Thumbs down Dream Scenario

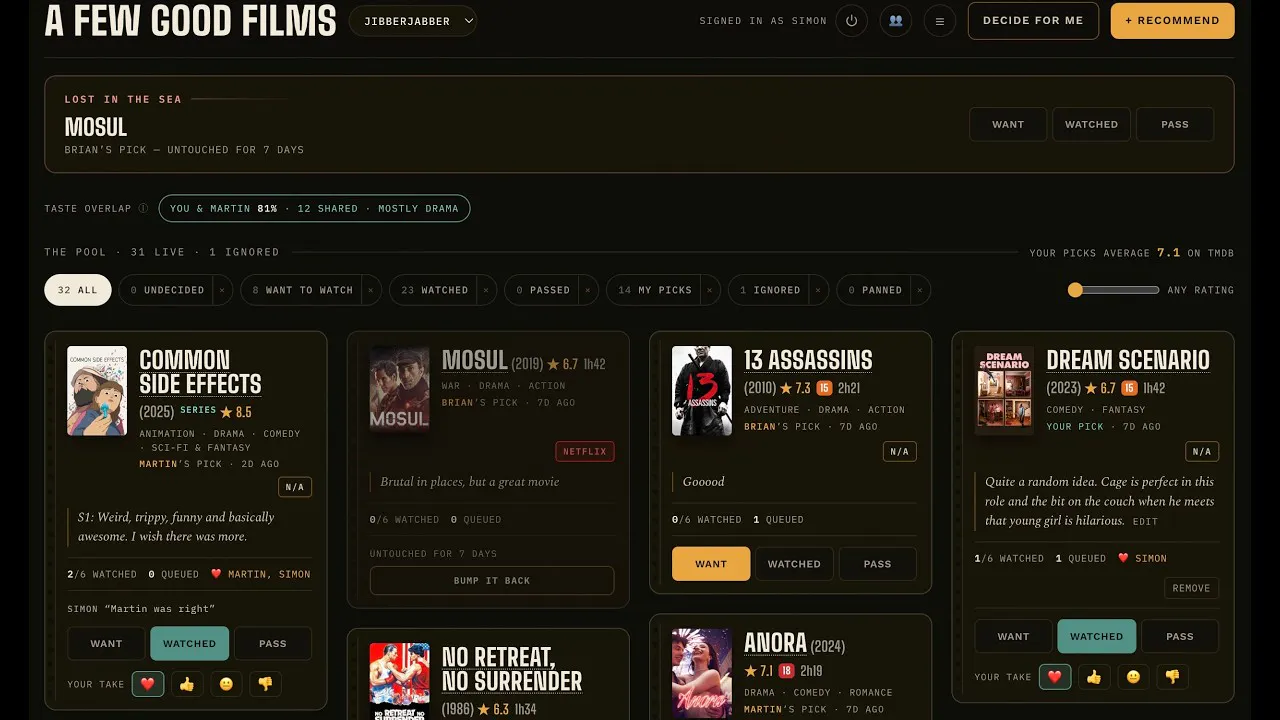tap(1172, 677)
